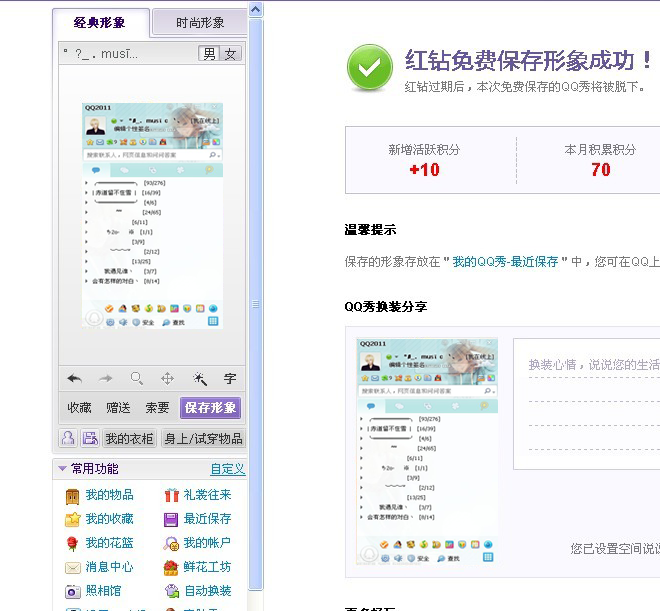Click the redo arrow icon
The image size is (660, 611).
(x=106, y=378)
